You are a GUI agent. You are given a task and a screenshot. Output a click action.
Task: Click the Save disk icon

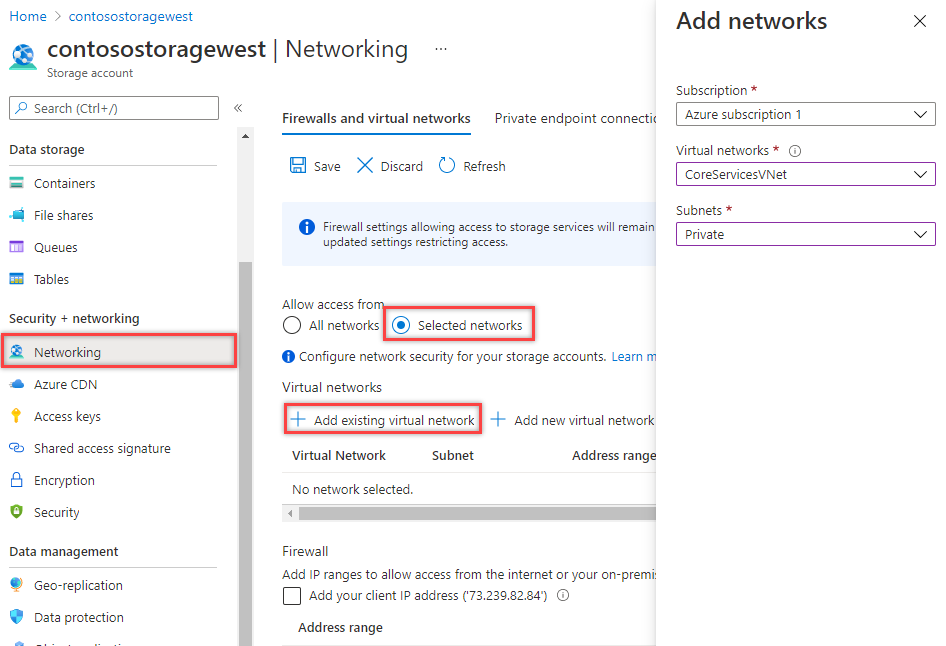298,166
